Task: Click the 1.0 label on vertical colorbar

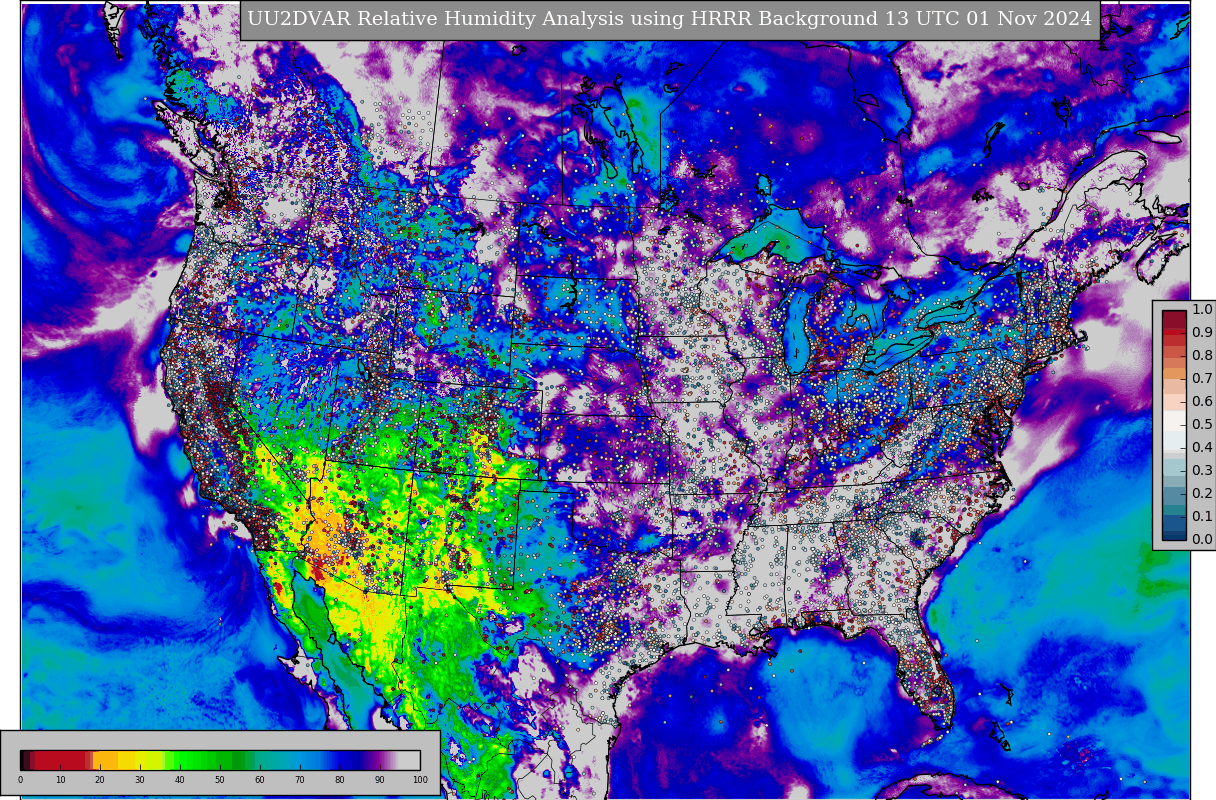Action: [1202, 310]
